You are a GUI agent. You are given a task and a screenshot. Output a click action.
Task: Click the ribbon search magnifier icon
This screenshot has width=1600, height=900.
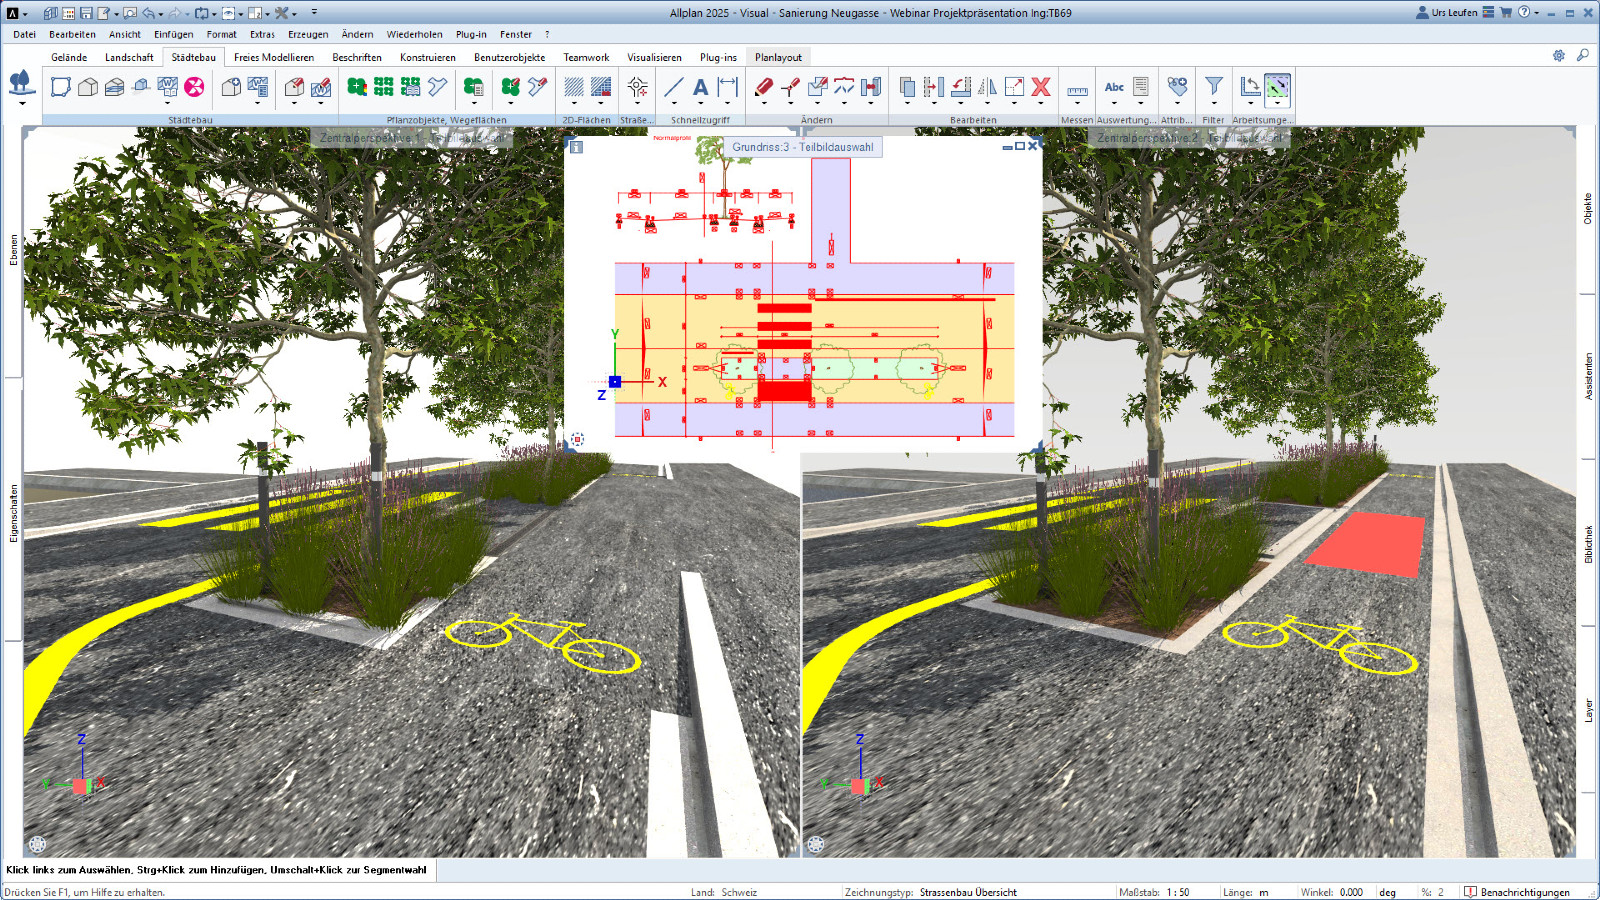(x=1582, y=56)
